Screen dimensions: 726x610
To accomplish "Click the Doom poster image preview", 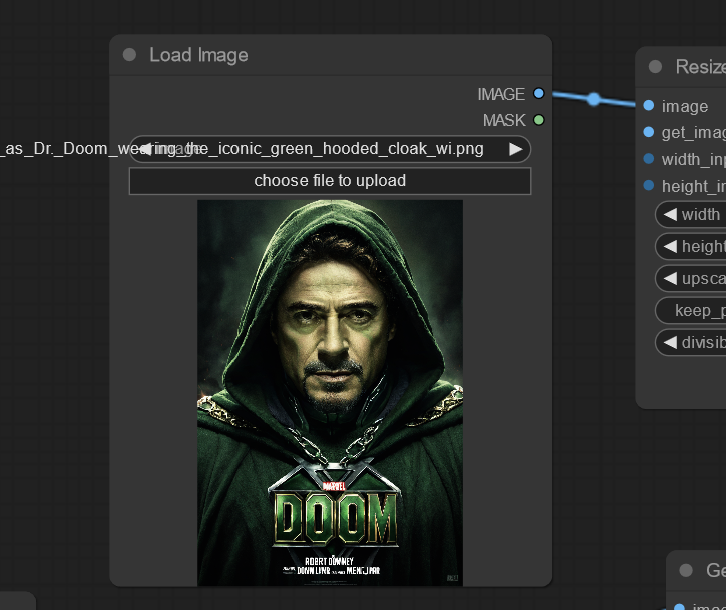I will [330, 393].
